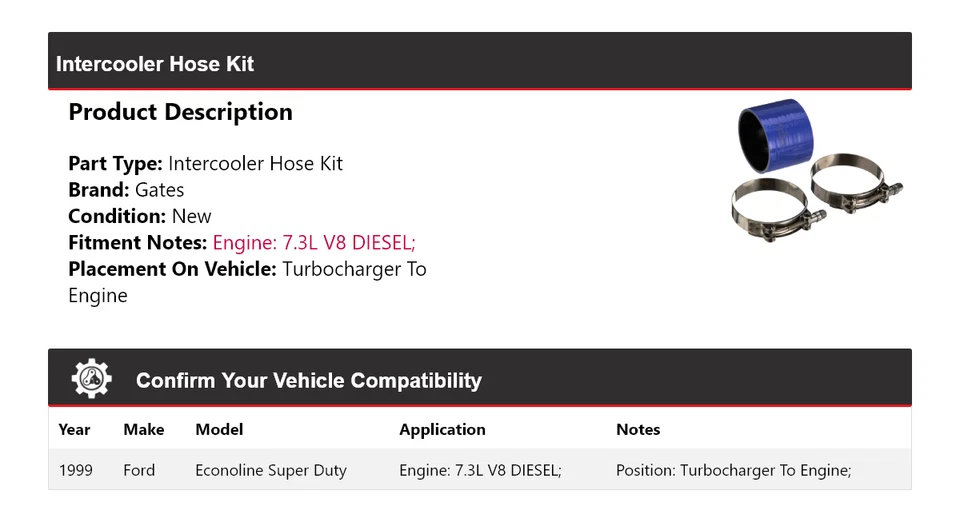Click the Econoline Super Duty model cell

271,469
